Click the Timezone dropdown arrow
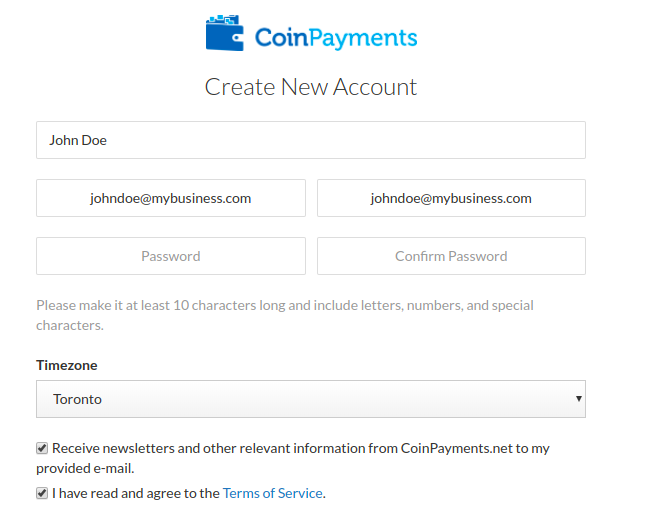 [578, 398]
